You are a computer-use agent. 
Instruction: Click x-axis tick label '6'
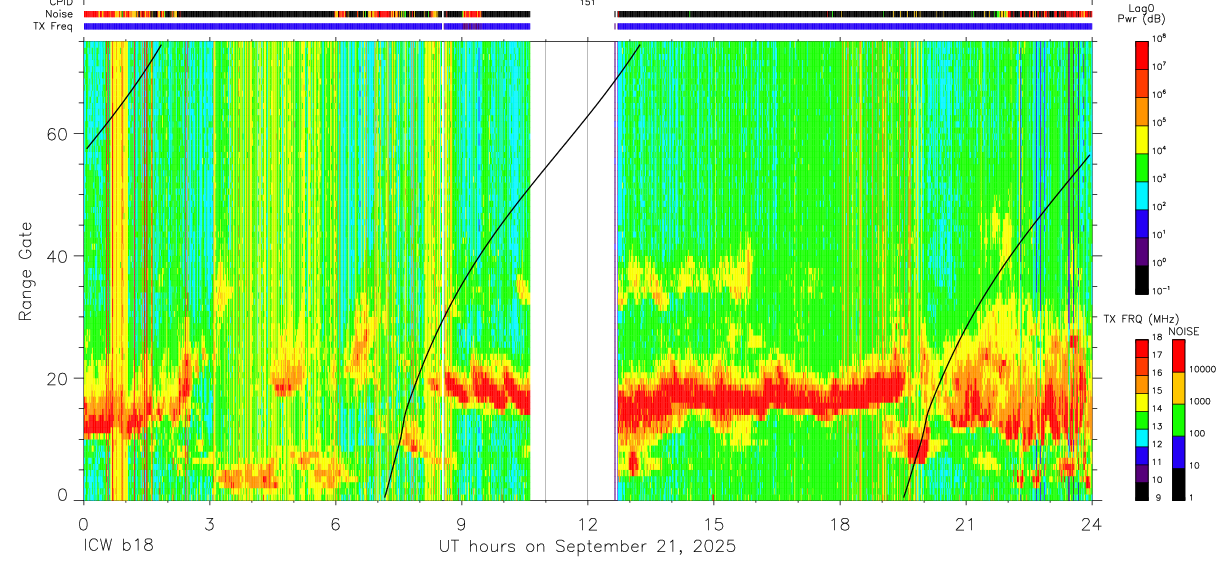point(335,524)
